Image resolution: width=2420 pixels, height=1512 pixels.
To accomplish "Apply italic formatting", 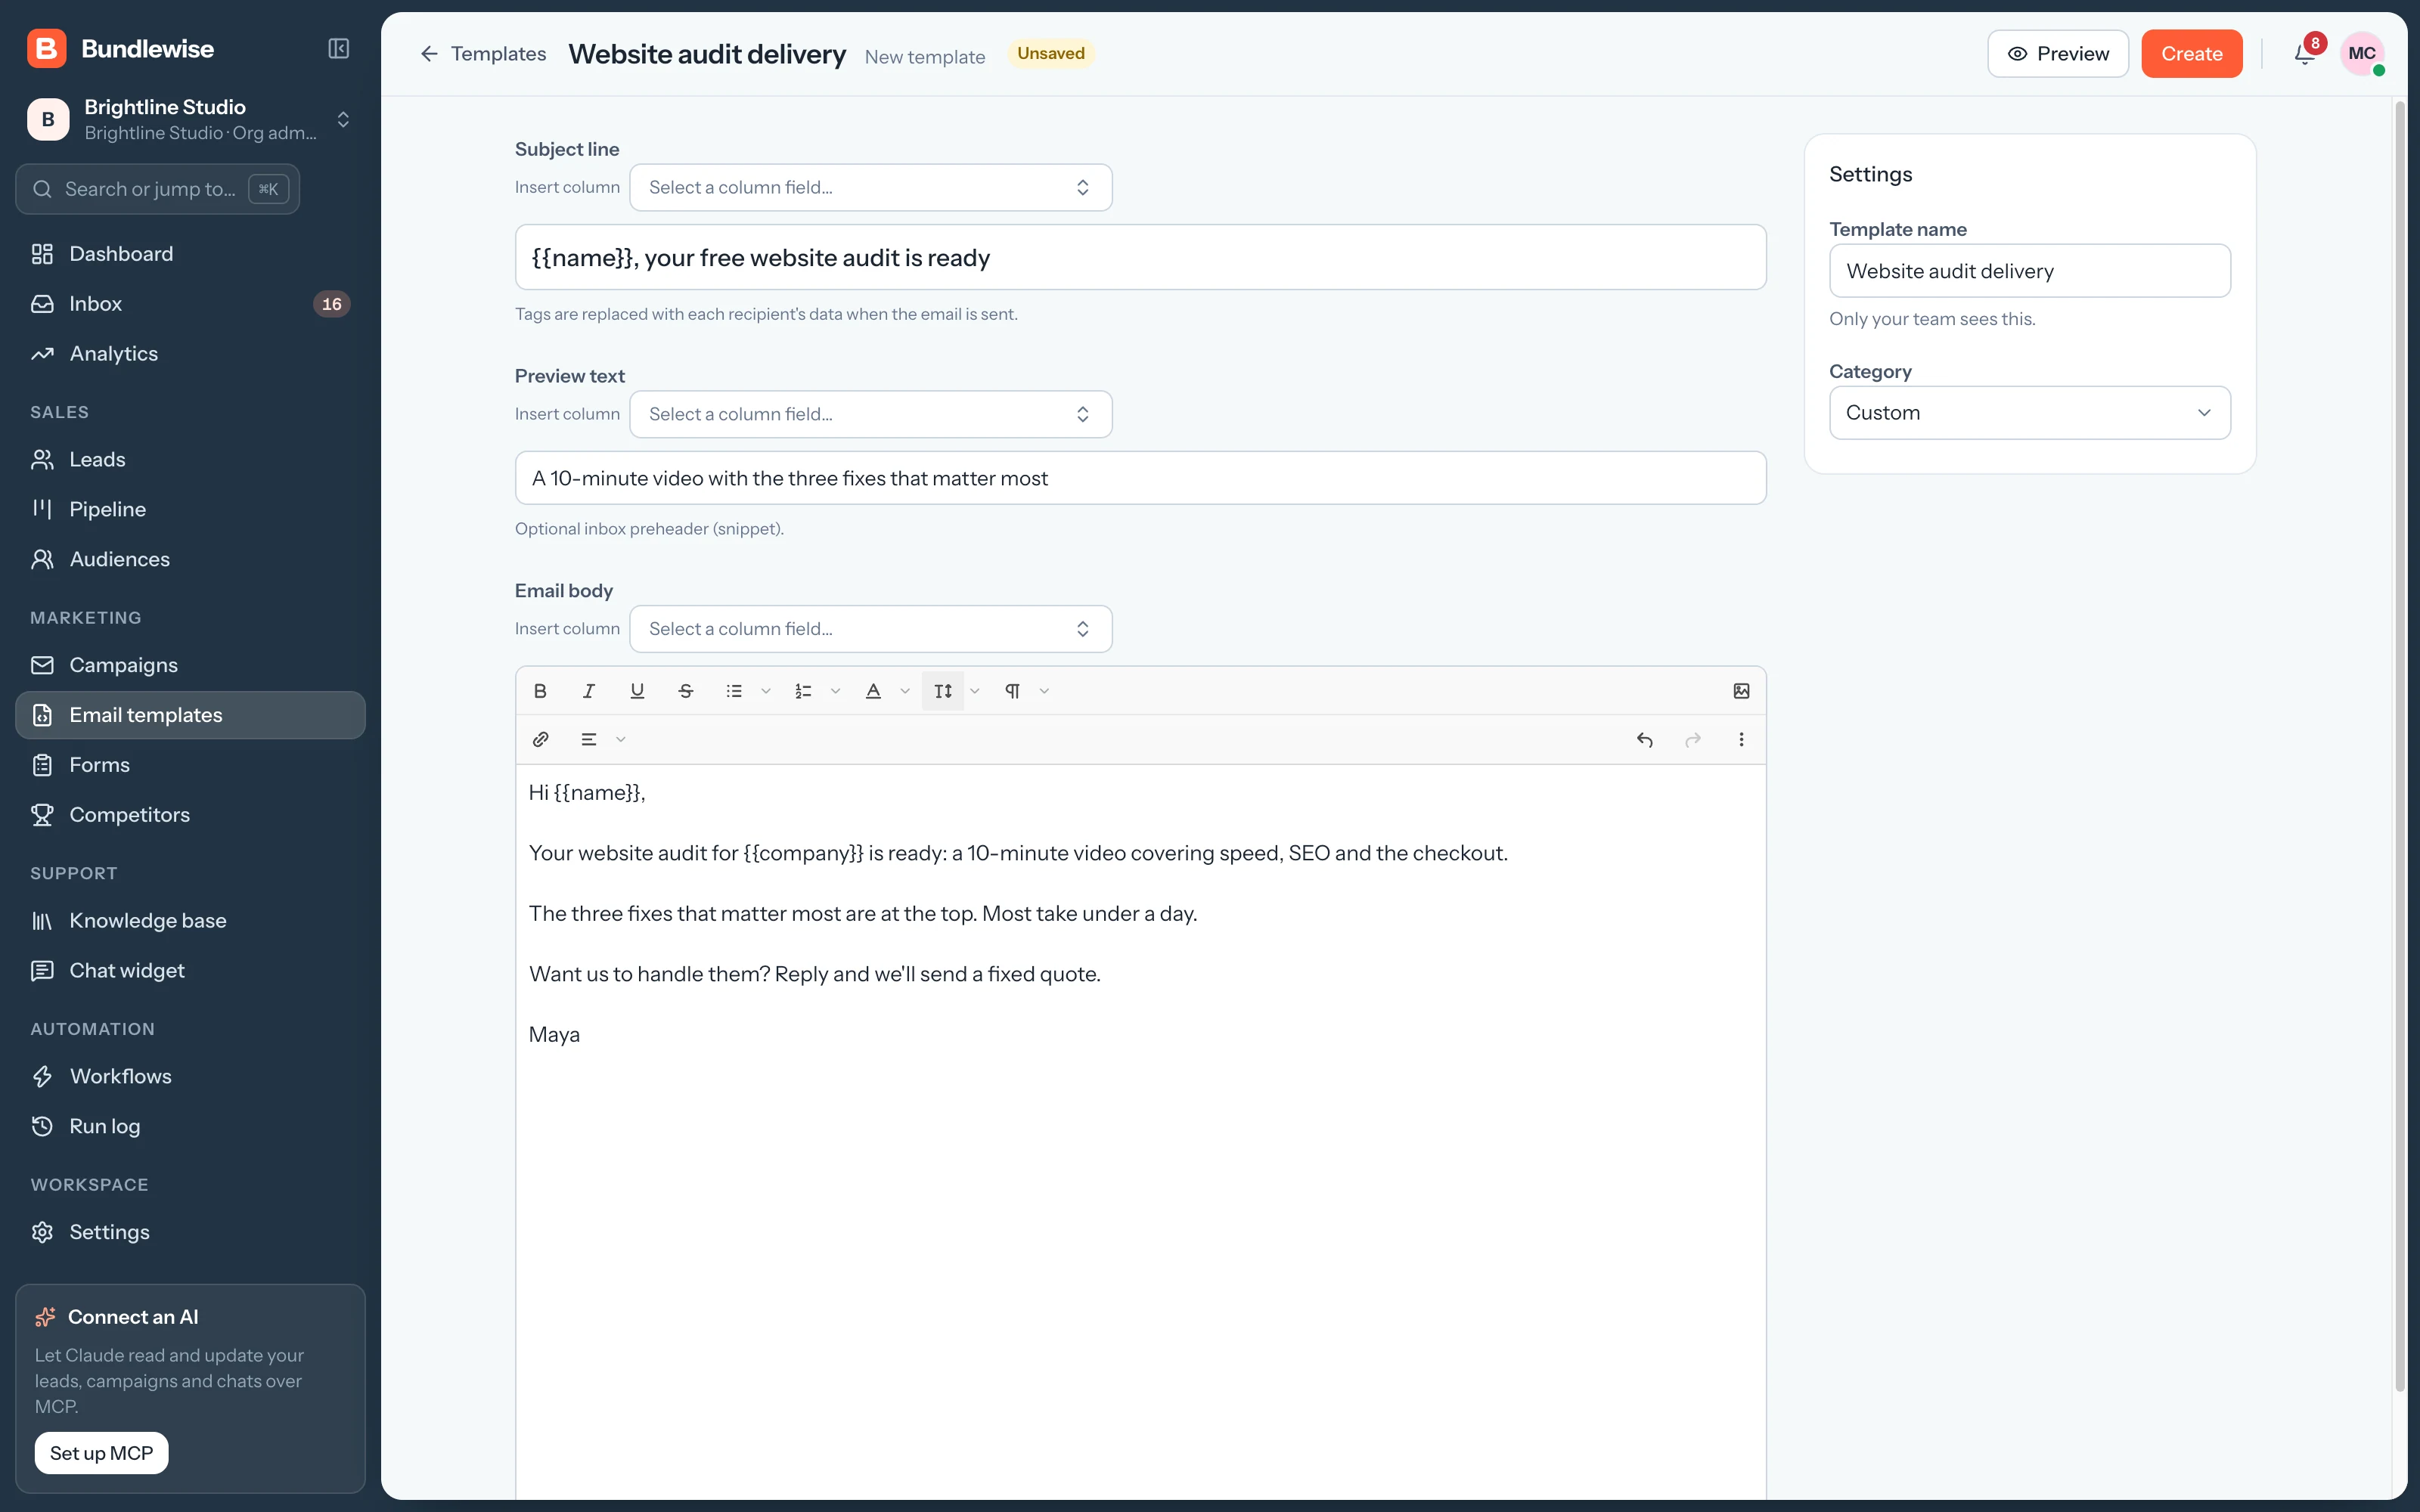I will click(589, 691).
